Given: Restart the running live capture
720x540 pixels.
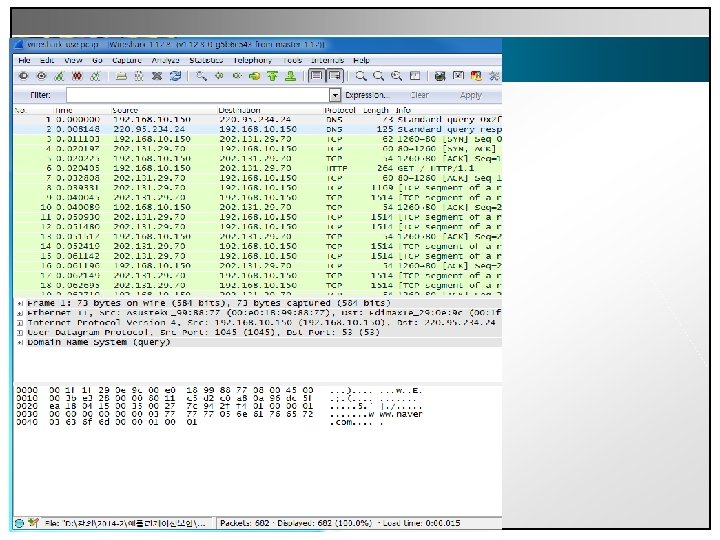Looking at the screenshot, I should click(95, 76).
